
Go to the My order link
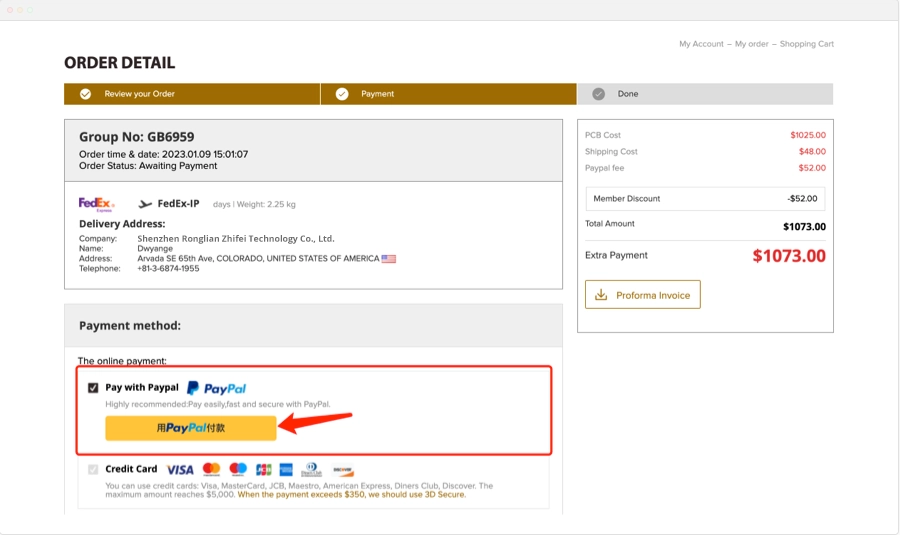(751, 44)
